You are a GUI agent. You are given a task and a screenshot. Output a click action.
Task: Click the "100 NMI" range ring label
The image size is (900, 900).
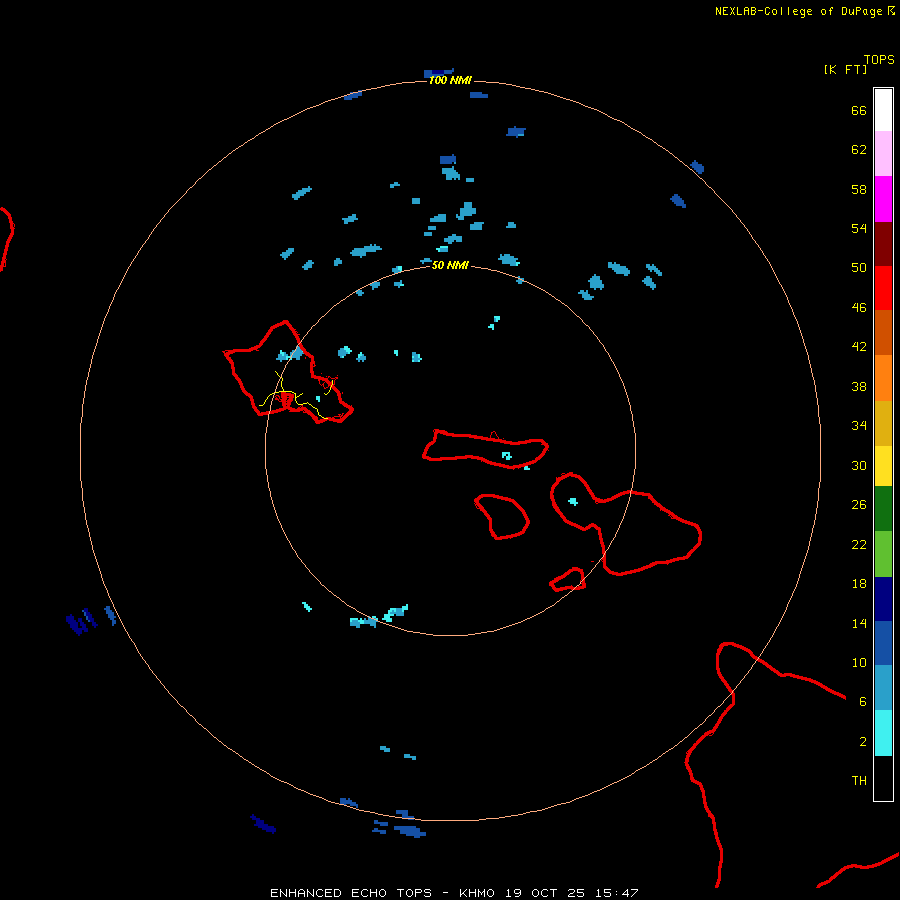coord(450,80)
